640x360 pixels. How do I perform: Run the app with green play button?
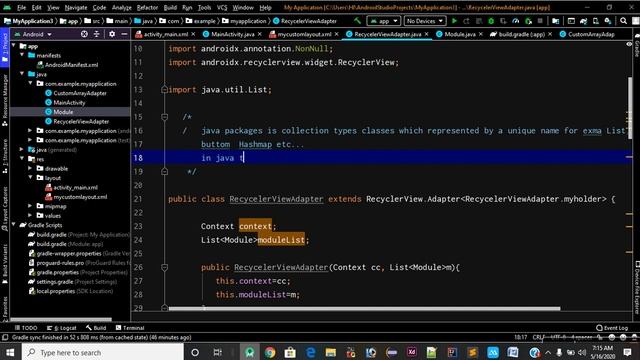pyautogui.click(x=454, y=21)
